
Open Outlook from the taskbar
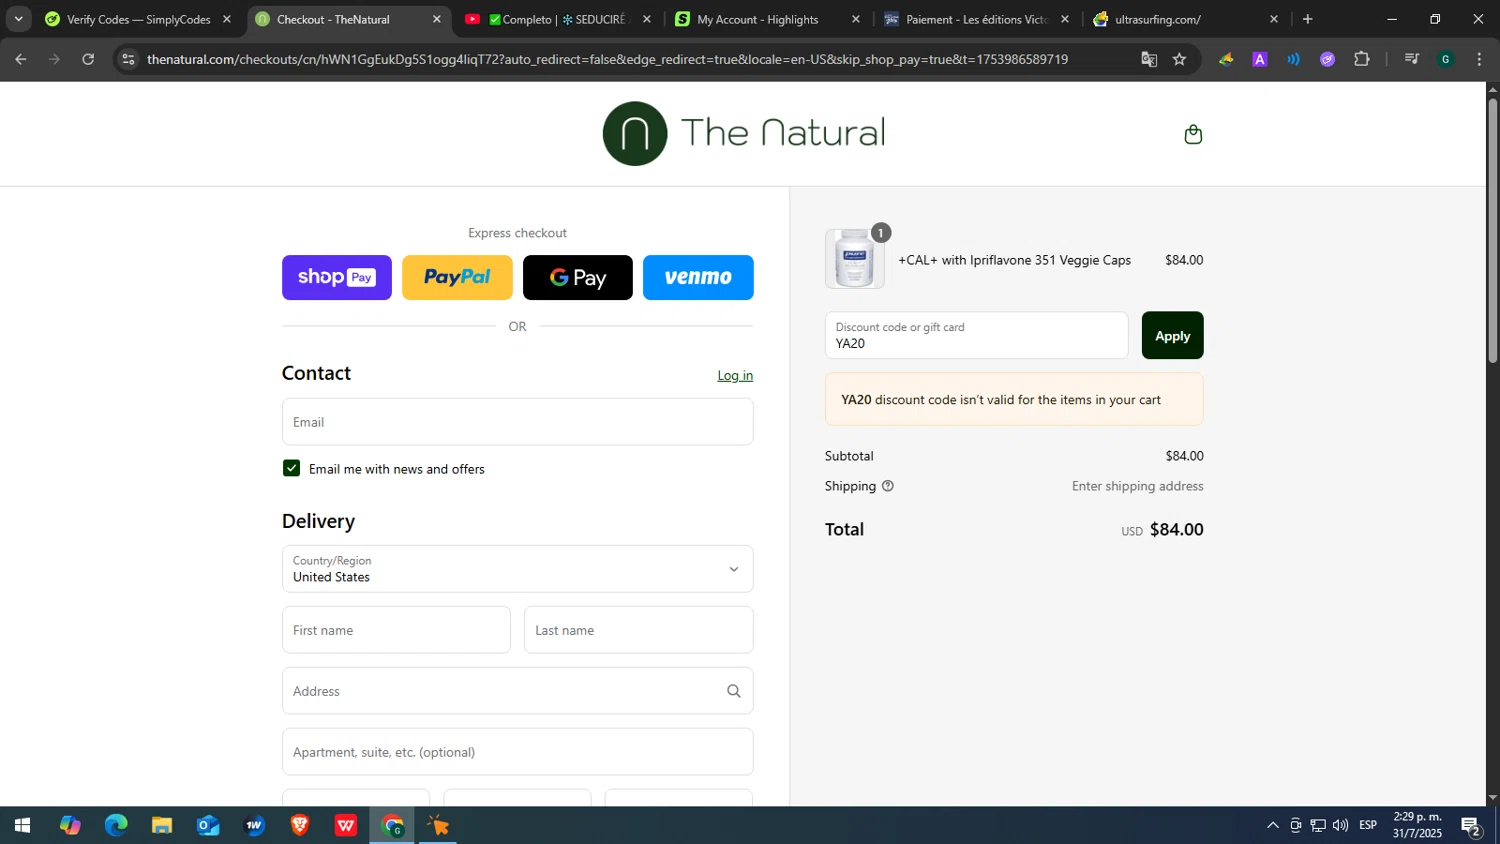[208, 826]
